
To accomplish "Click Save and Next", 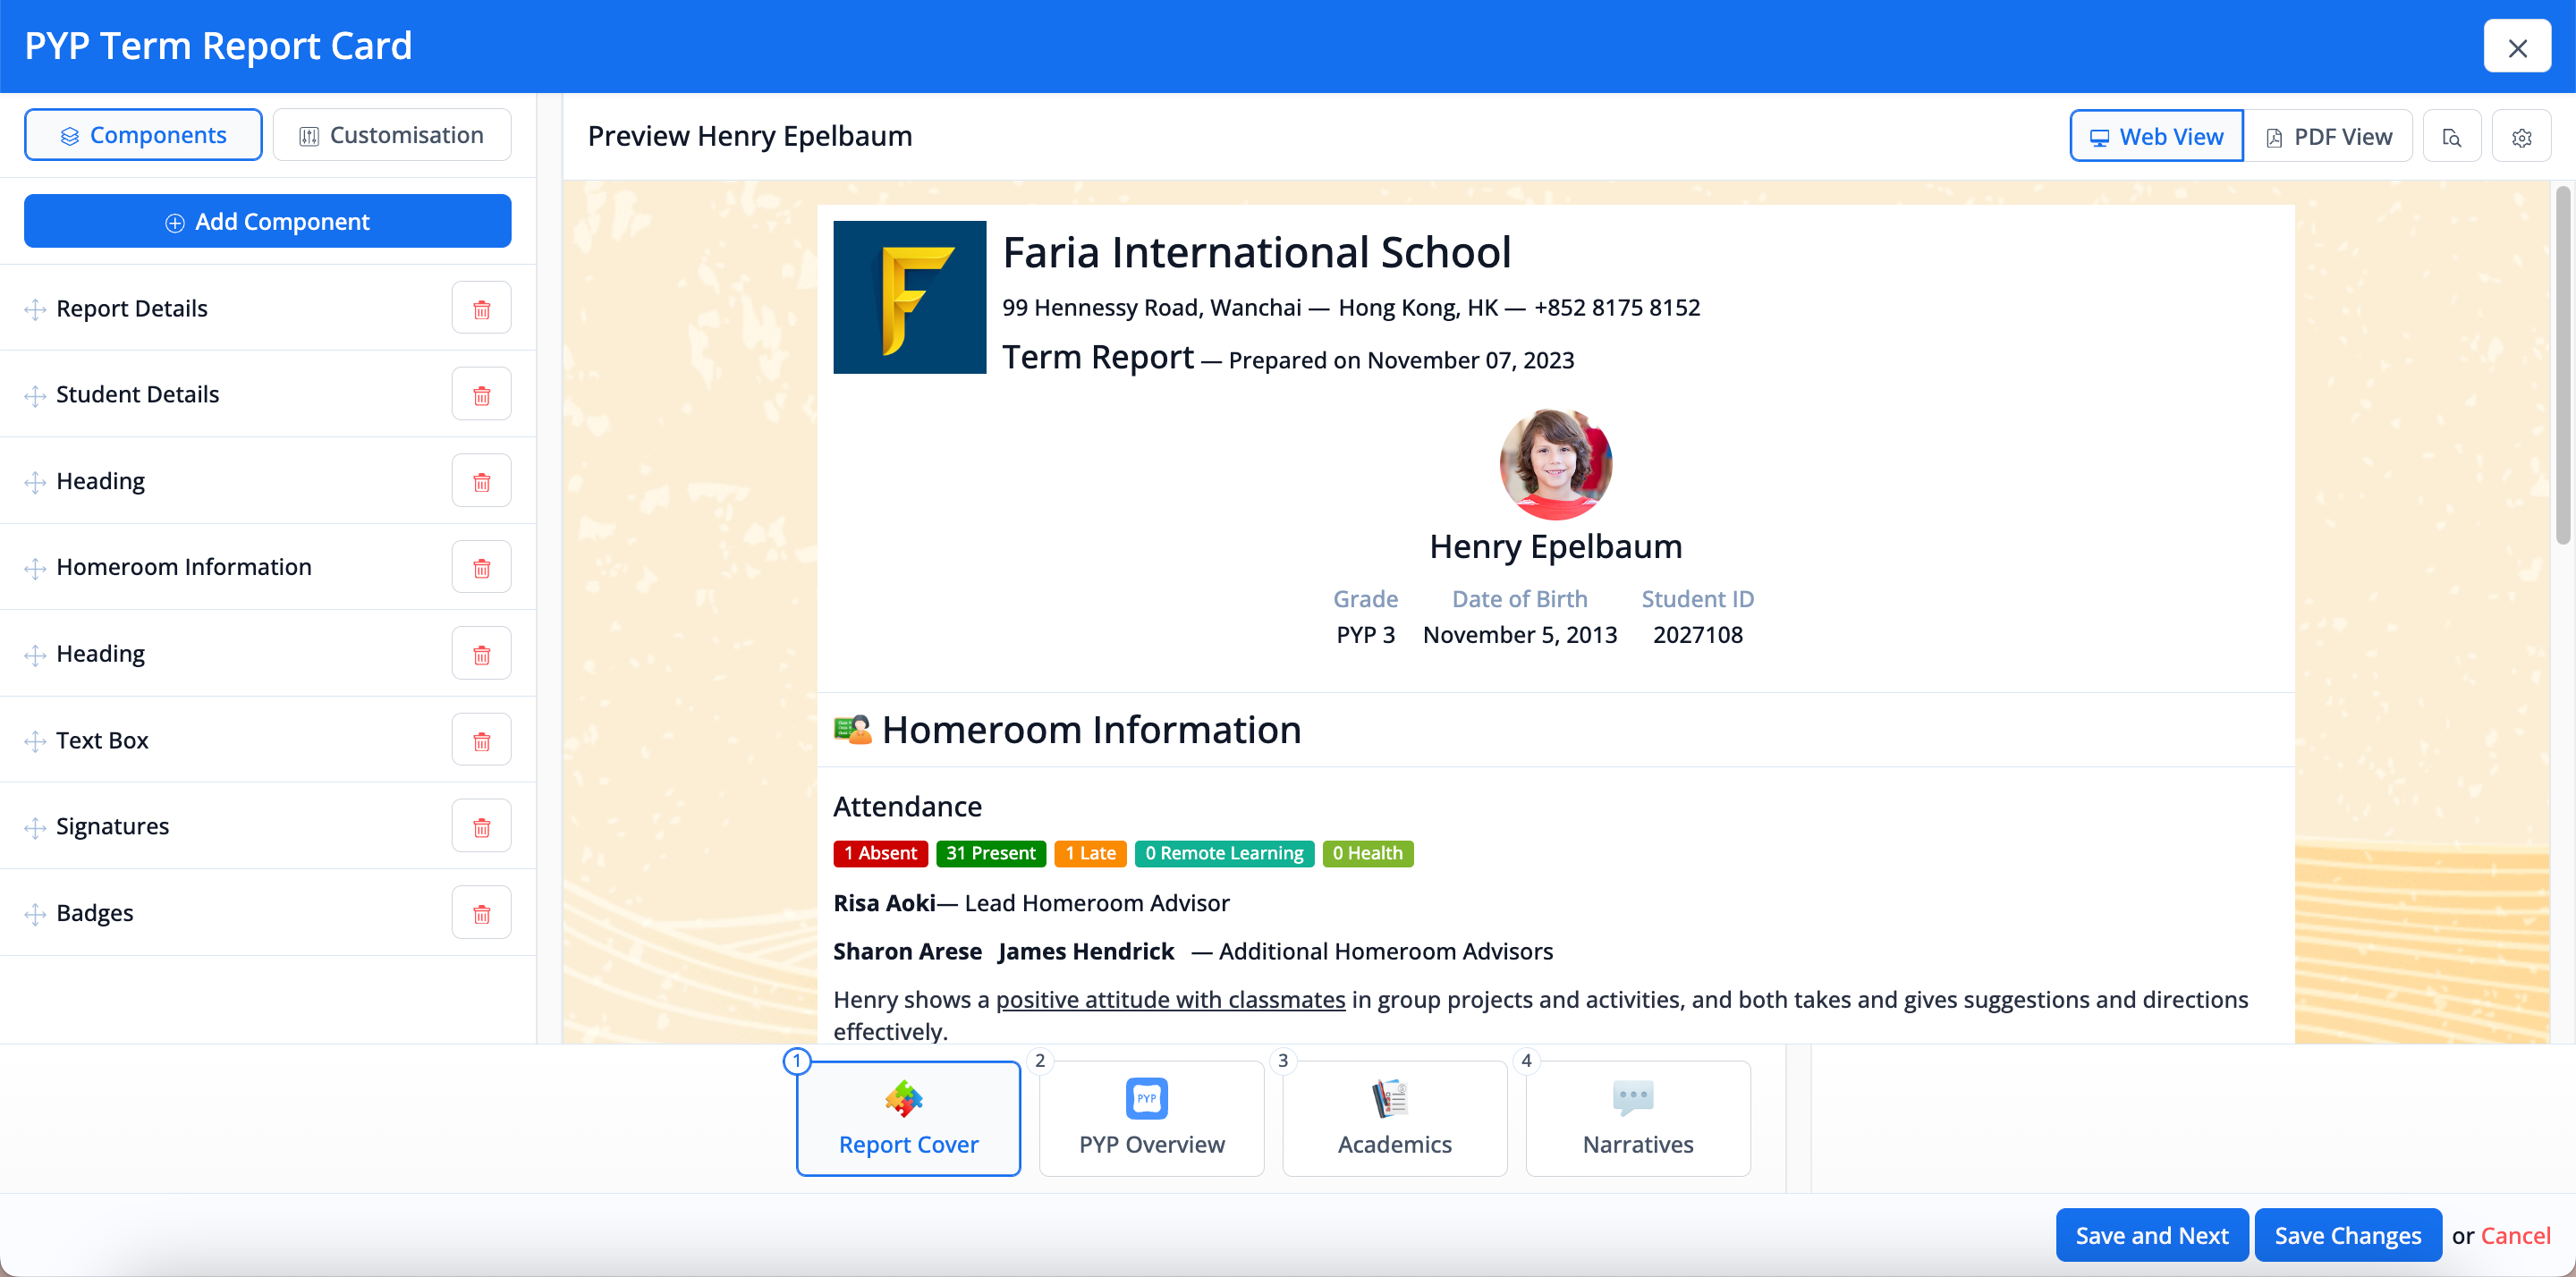I will 2151,1236.
